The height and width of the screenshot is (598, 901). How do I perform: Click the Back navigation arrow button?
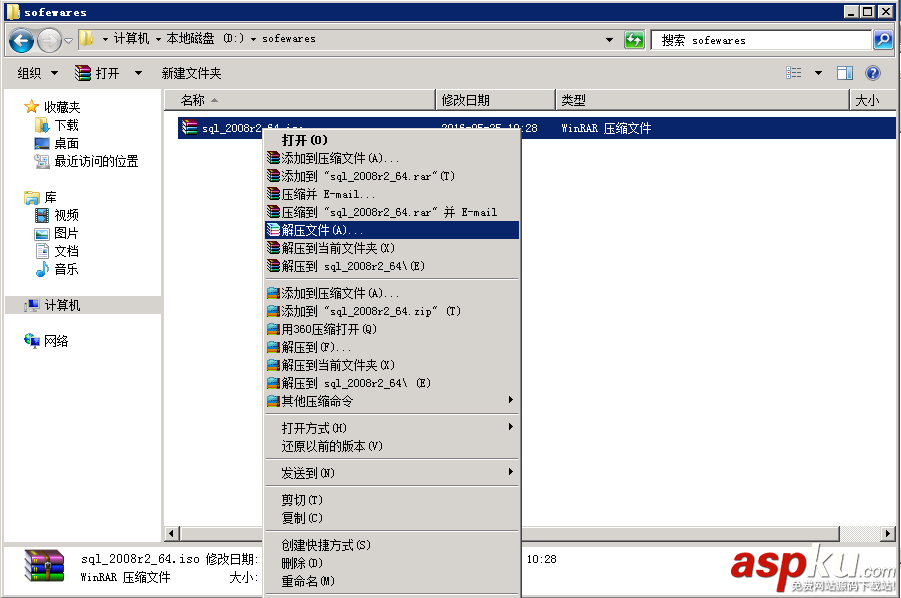[x=22, y=41]
